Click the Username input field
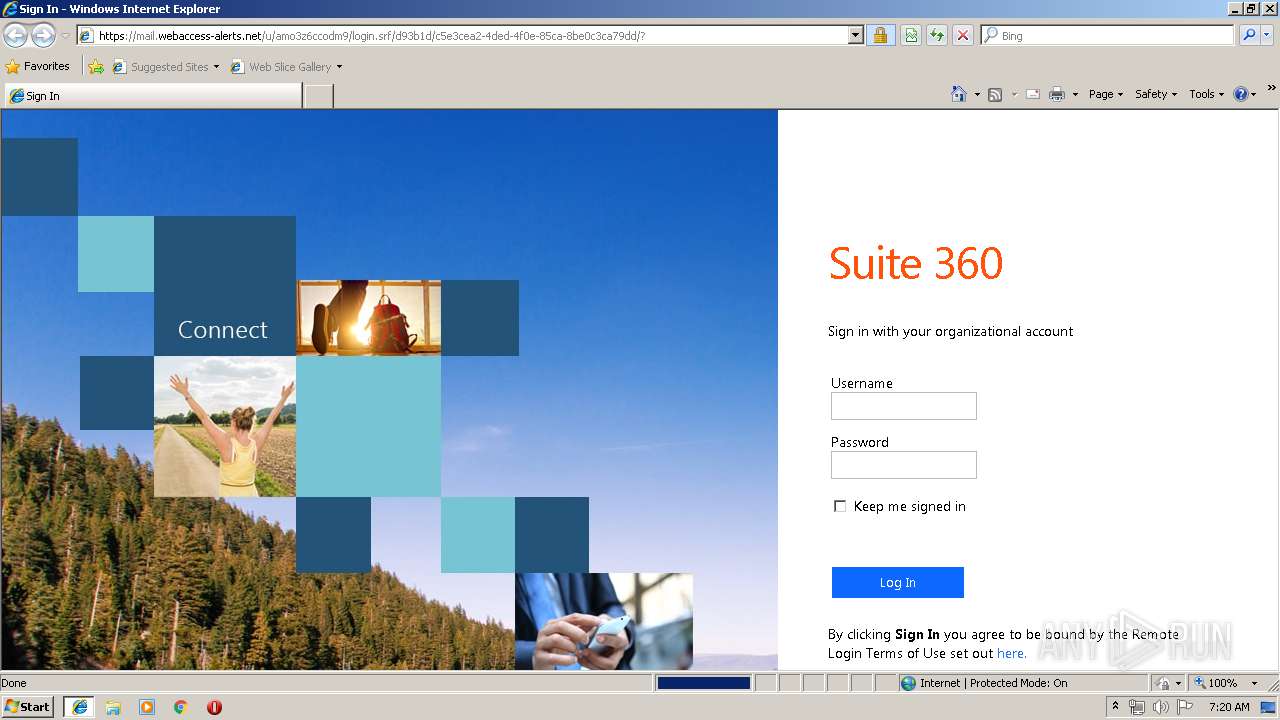 (903, 406)
